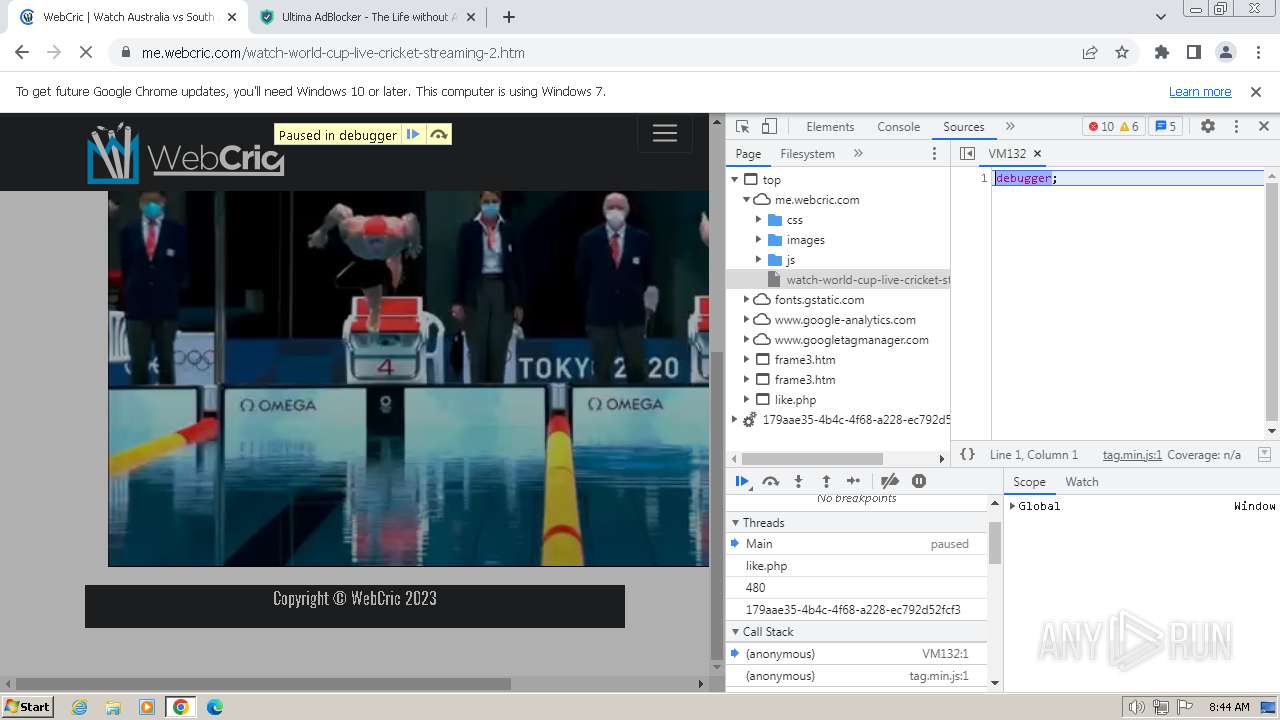Collapse the top frame tree node
The height and width of the screenshot is (720, 1280).
(x=735, y=180)
